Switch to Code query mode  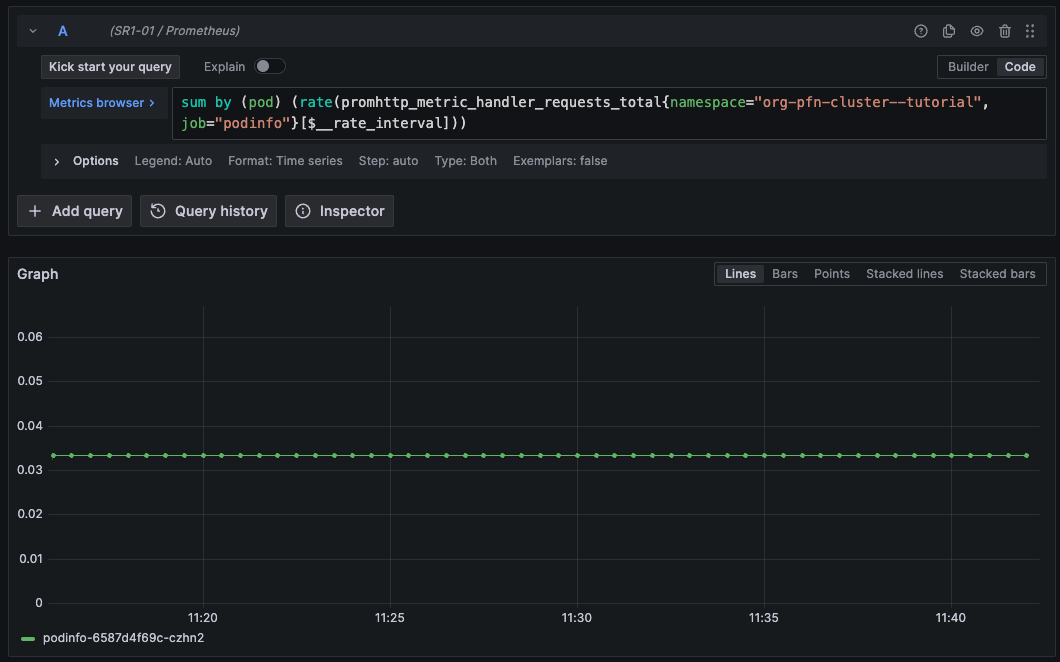1020,67
